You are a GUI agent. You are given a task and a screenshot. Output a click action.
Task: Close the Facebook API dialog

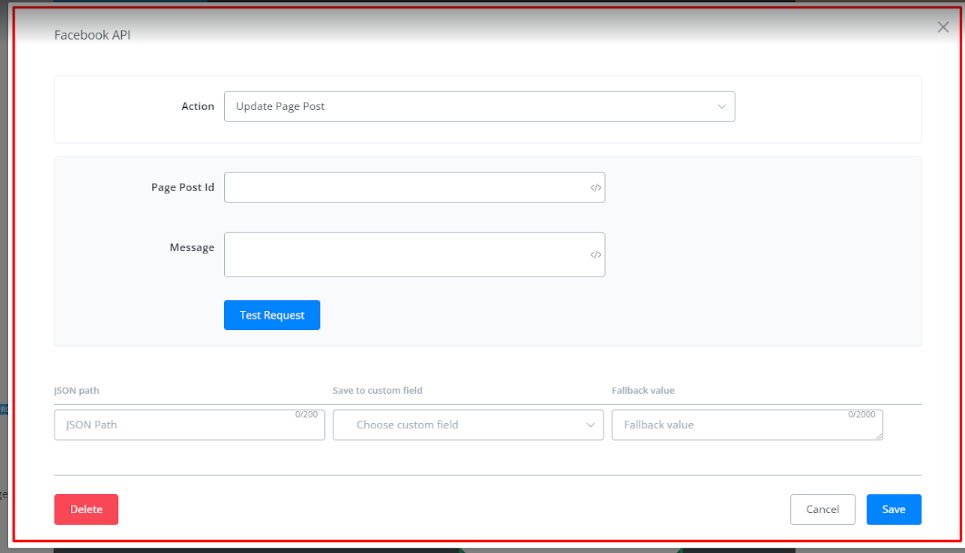[942, 28]
